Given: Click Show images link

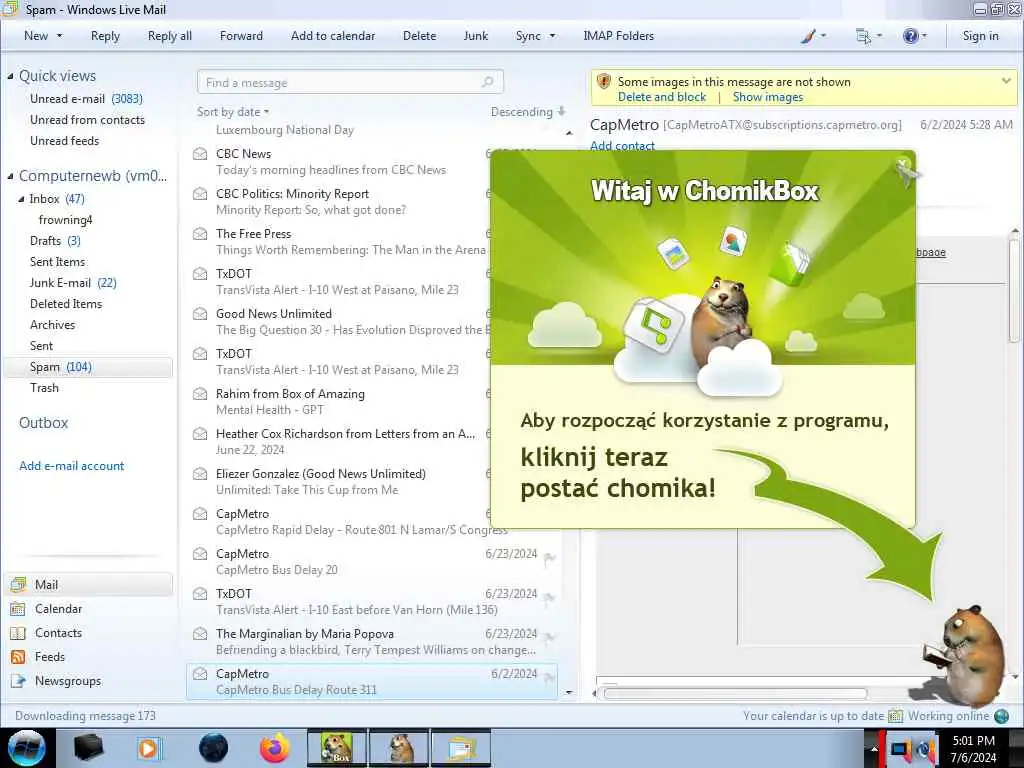Looking at the screenshot, I should click(768, 97).
